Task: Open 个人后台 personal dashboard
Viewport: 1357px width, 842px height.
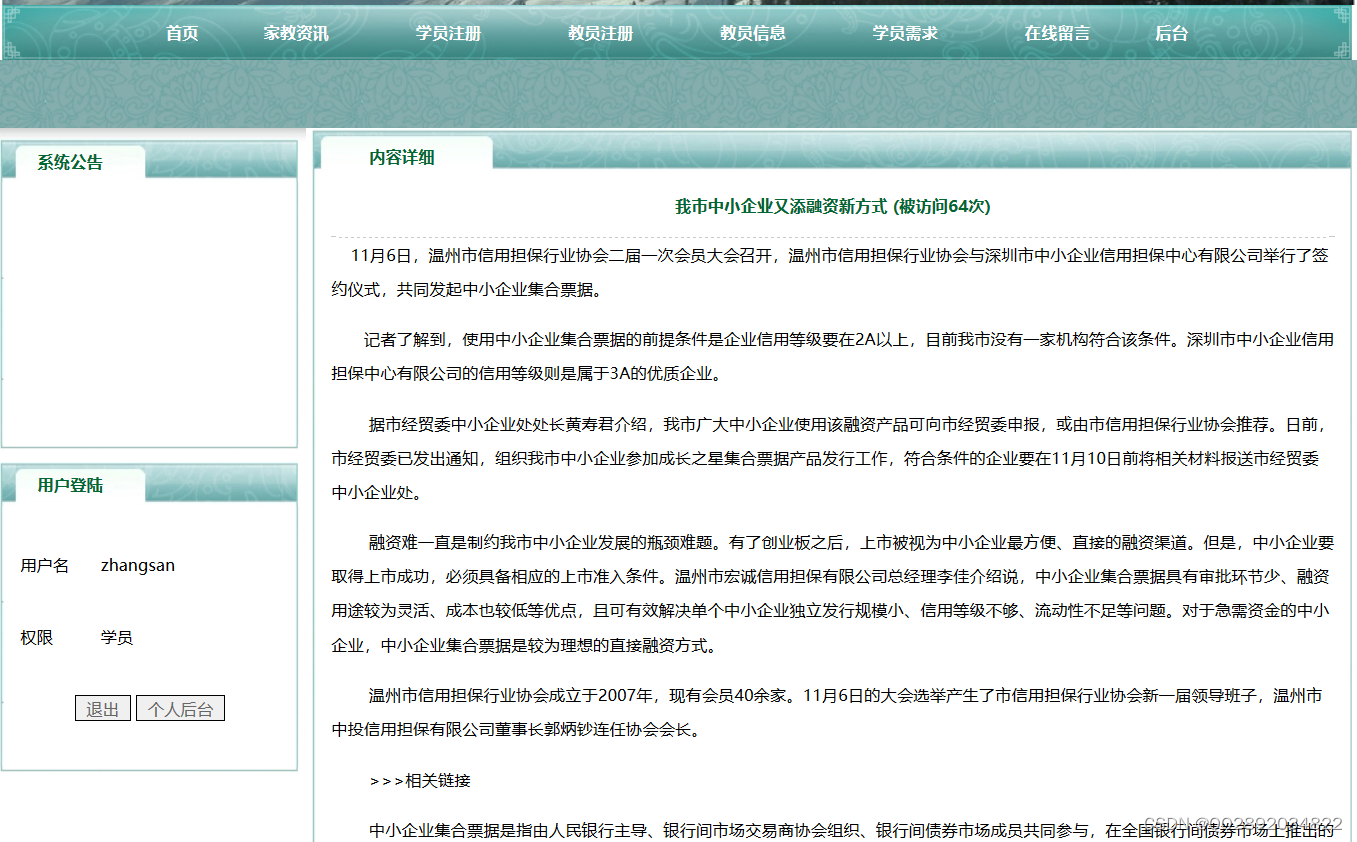Action: point(180,708)
